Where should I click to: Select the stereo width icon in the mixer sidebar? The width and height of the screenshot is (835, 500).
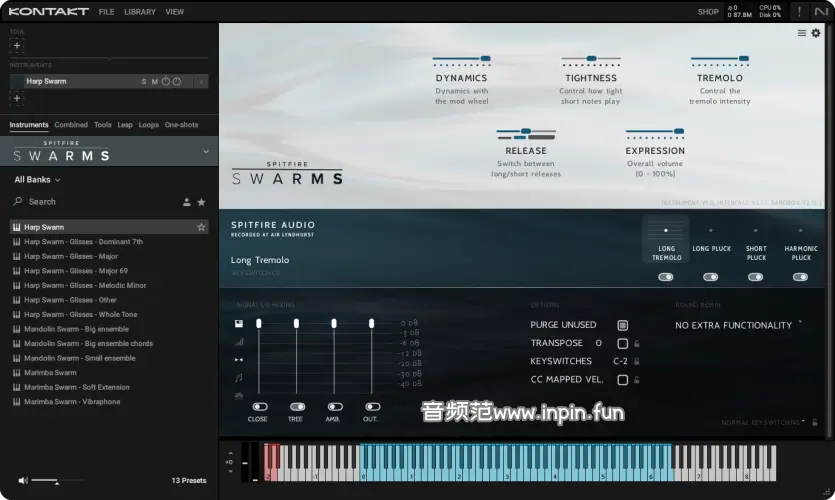tap(239, 360)
